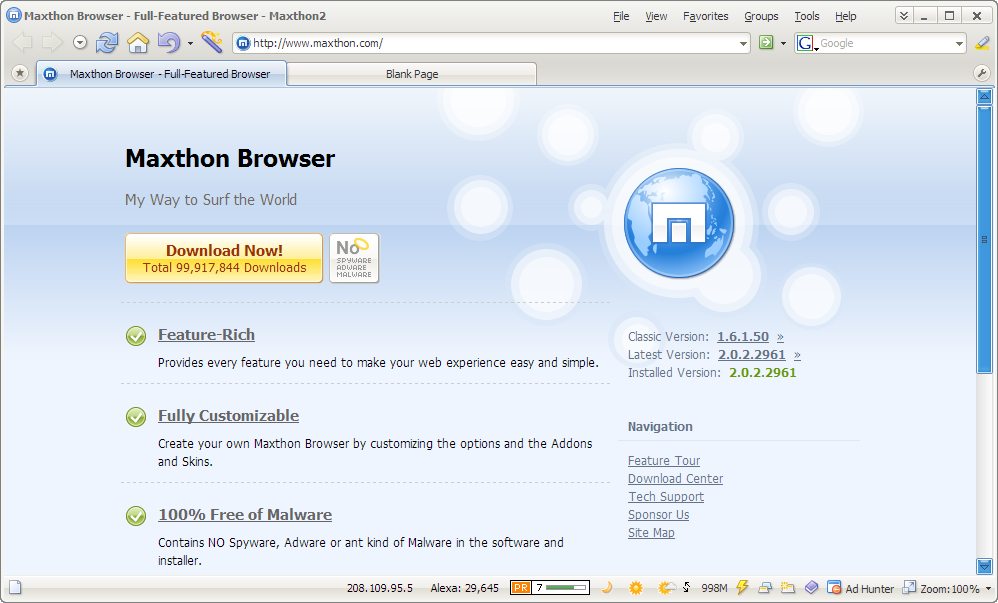The image size is (998, 603).
Task: Open the address bar dropdown arrow
Action: [743, 43]
